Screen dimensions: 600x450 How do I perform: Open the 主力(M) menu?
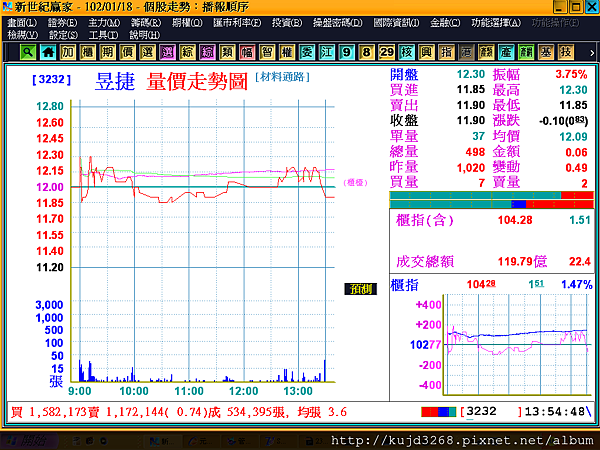(x=104, y=23)
